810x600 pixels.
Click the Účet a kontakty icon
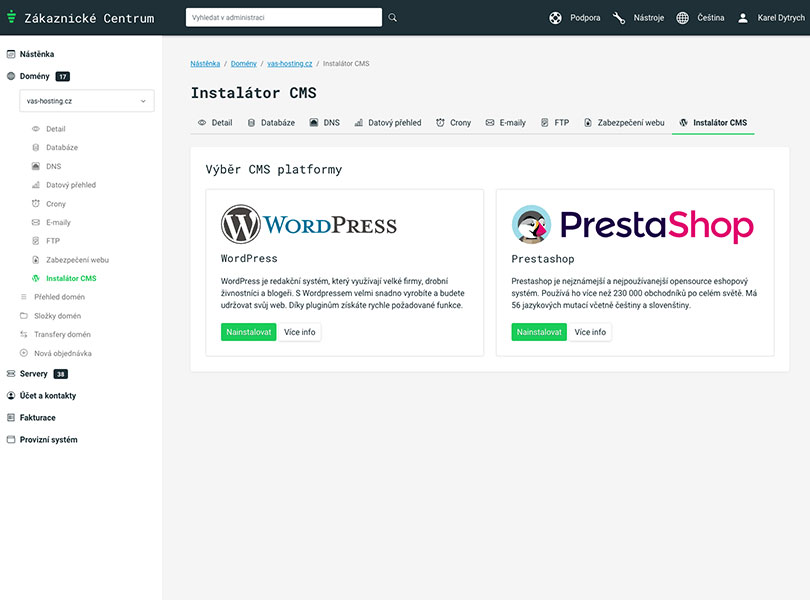(x=11, y=395)
